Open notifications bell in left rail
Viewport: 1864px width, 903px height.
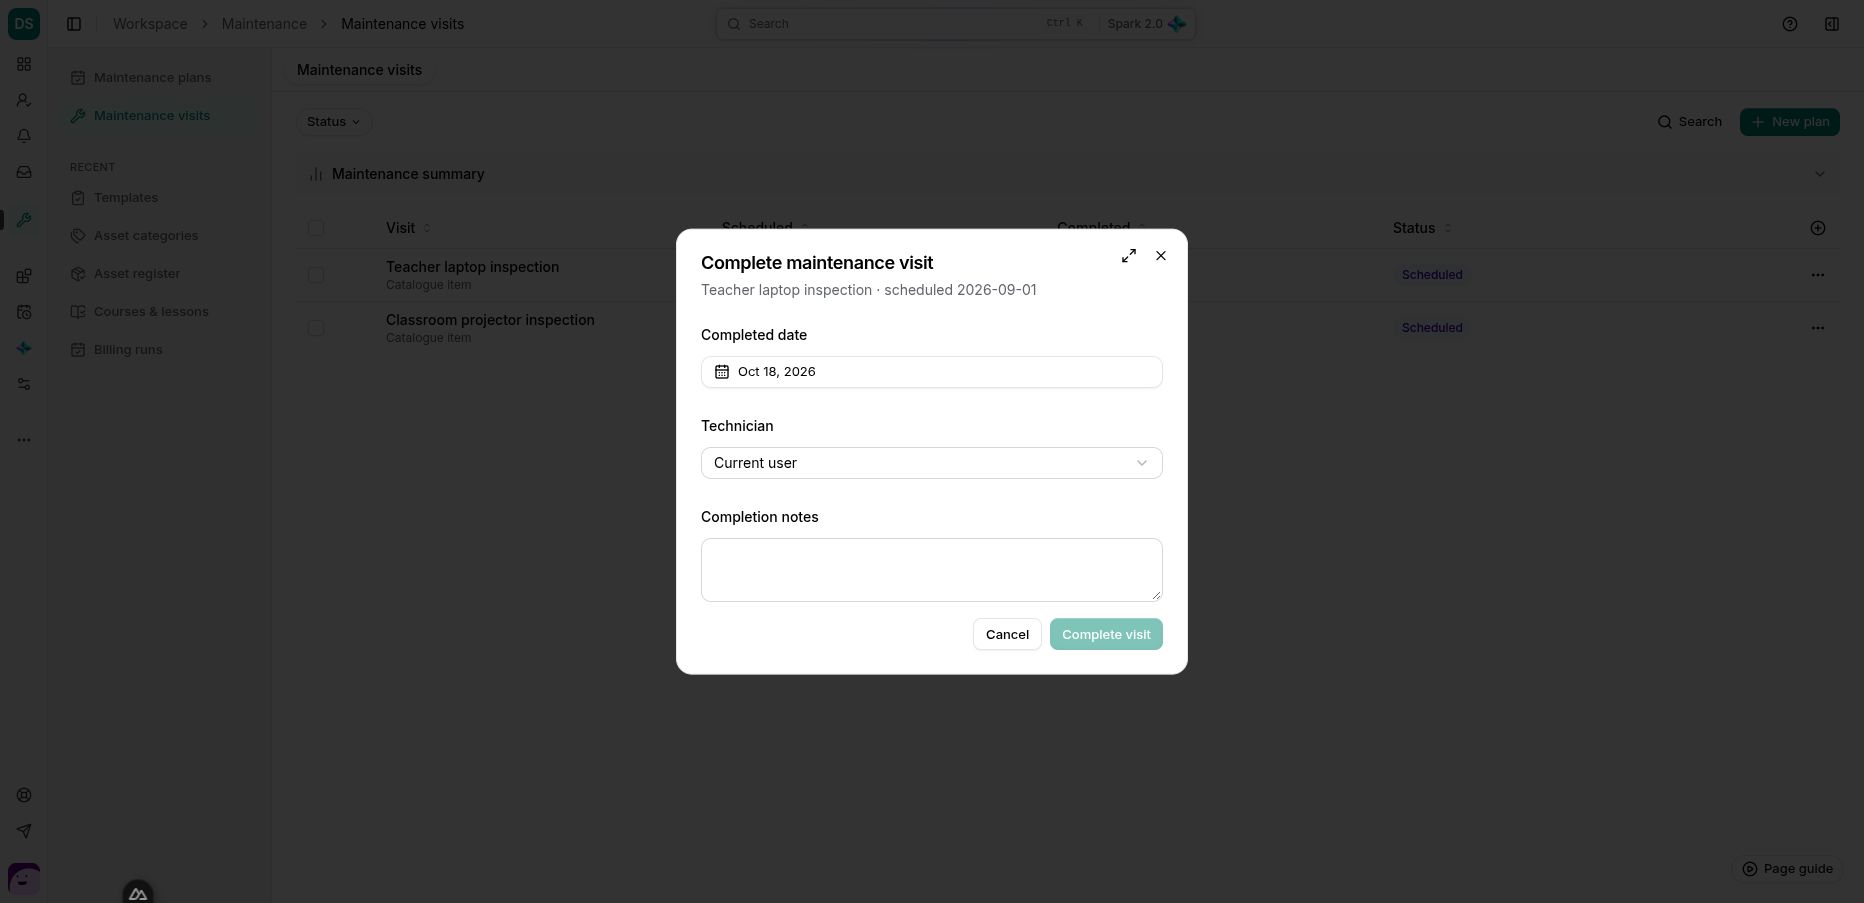(24, 136)
